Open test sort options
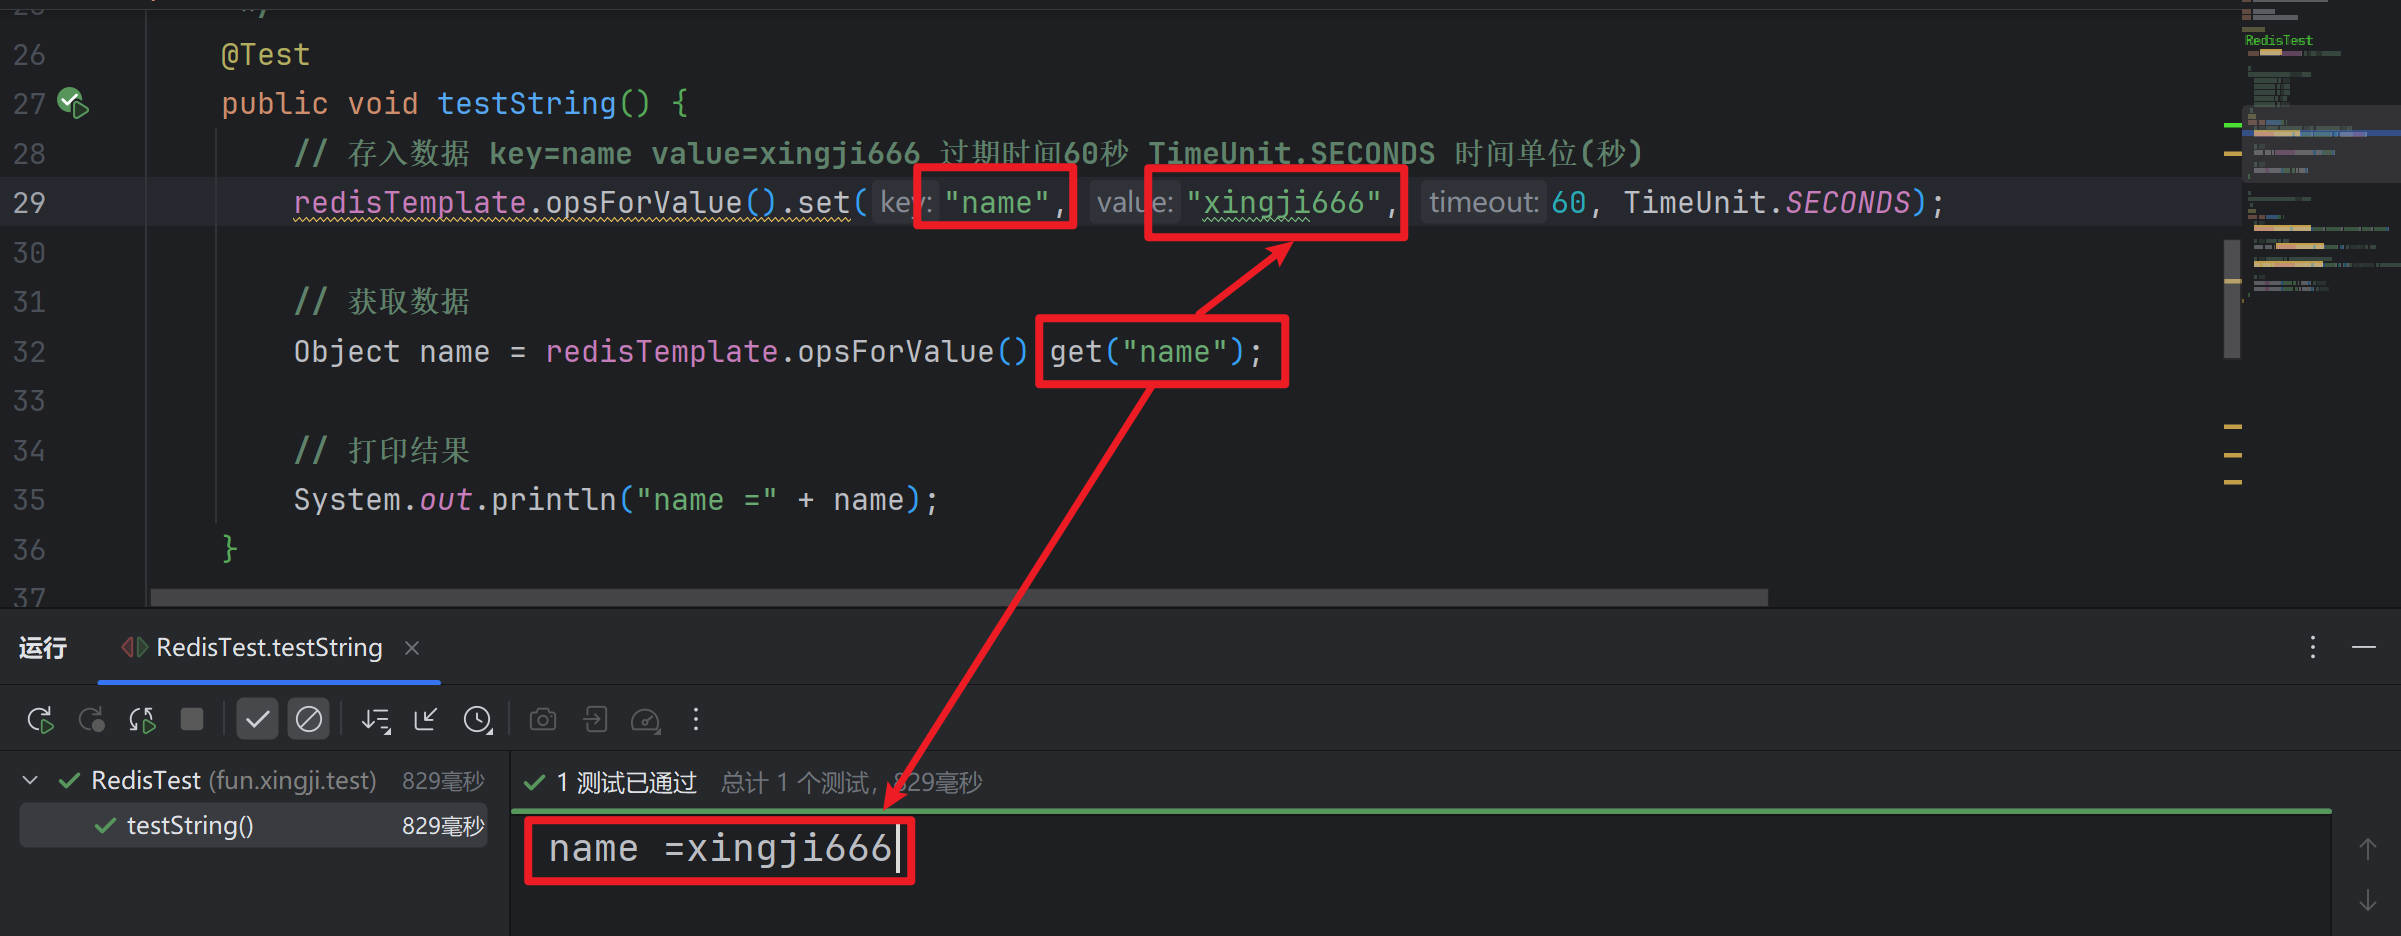2401x936 pixels. [x=376, y=720]
